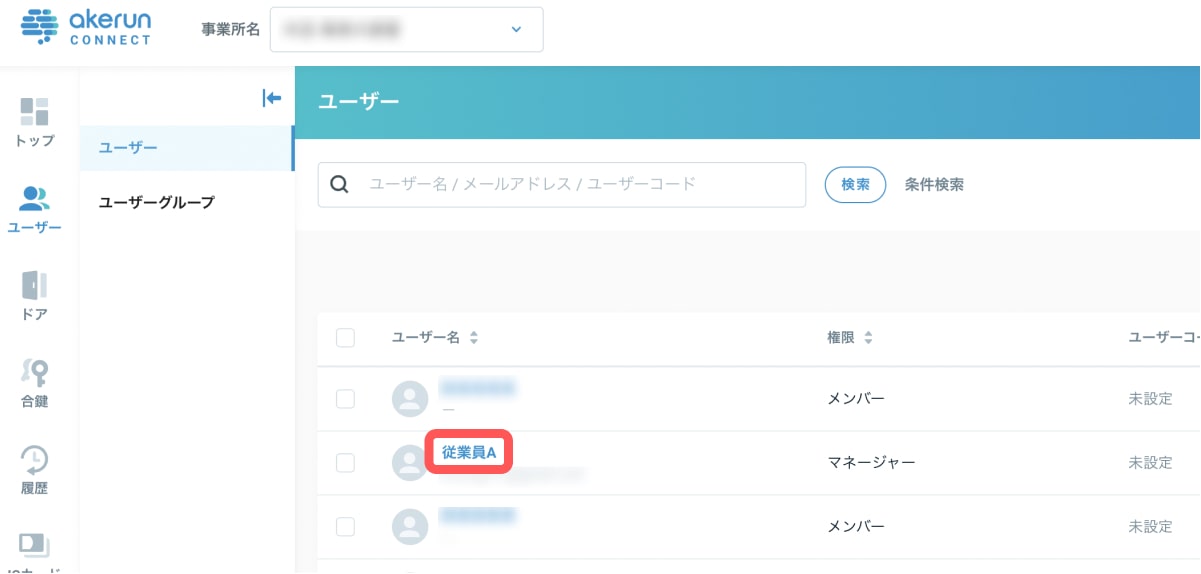The image size is (1201, 574).
Task: Click the avatar beside 従業員A
Action: coord(409,462)
